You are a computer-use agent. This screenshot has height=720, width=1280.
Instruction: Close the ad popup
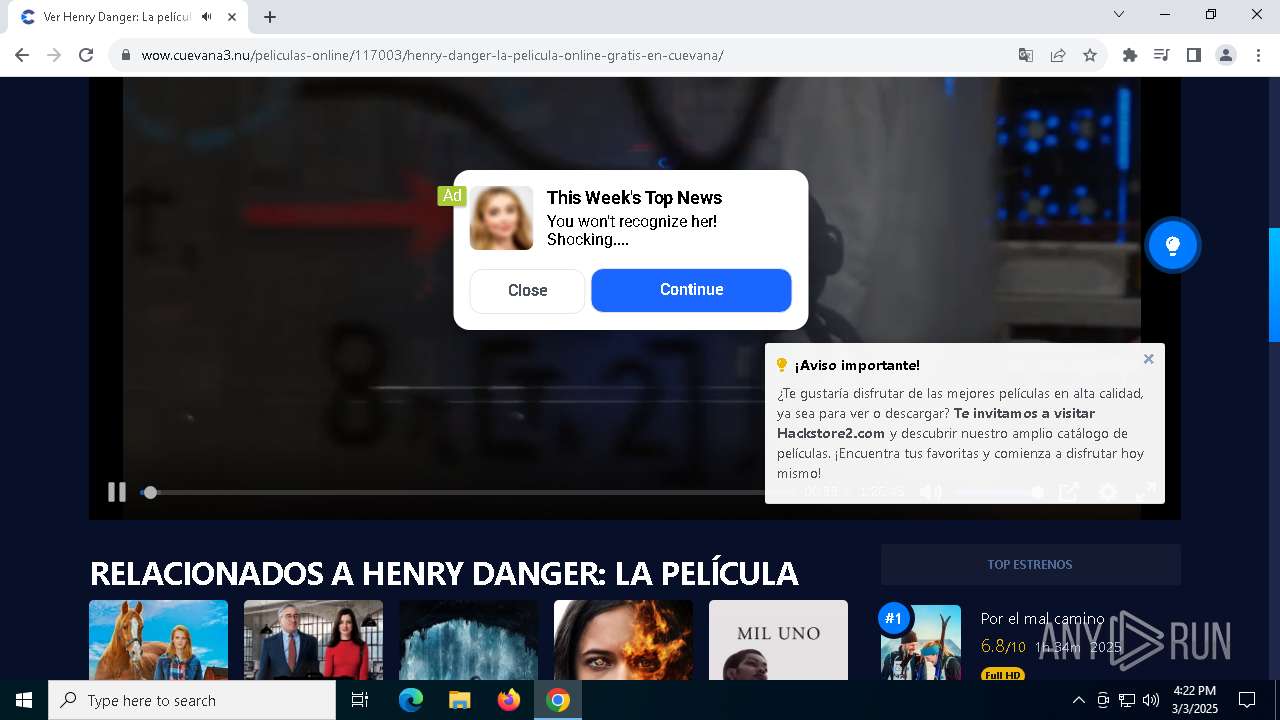tap(527, 290)
